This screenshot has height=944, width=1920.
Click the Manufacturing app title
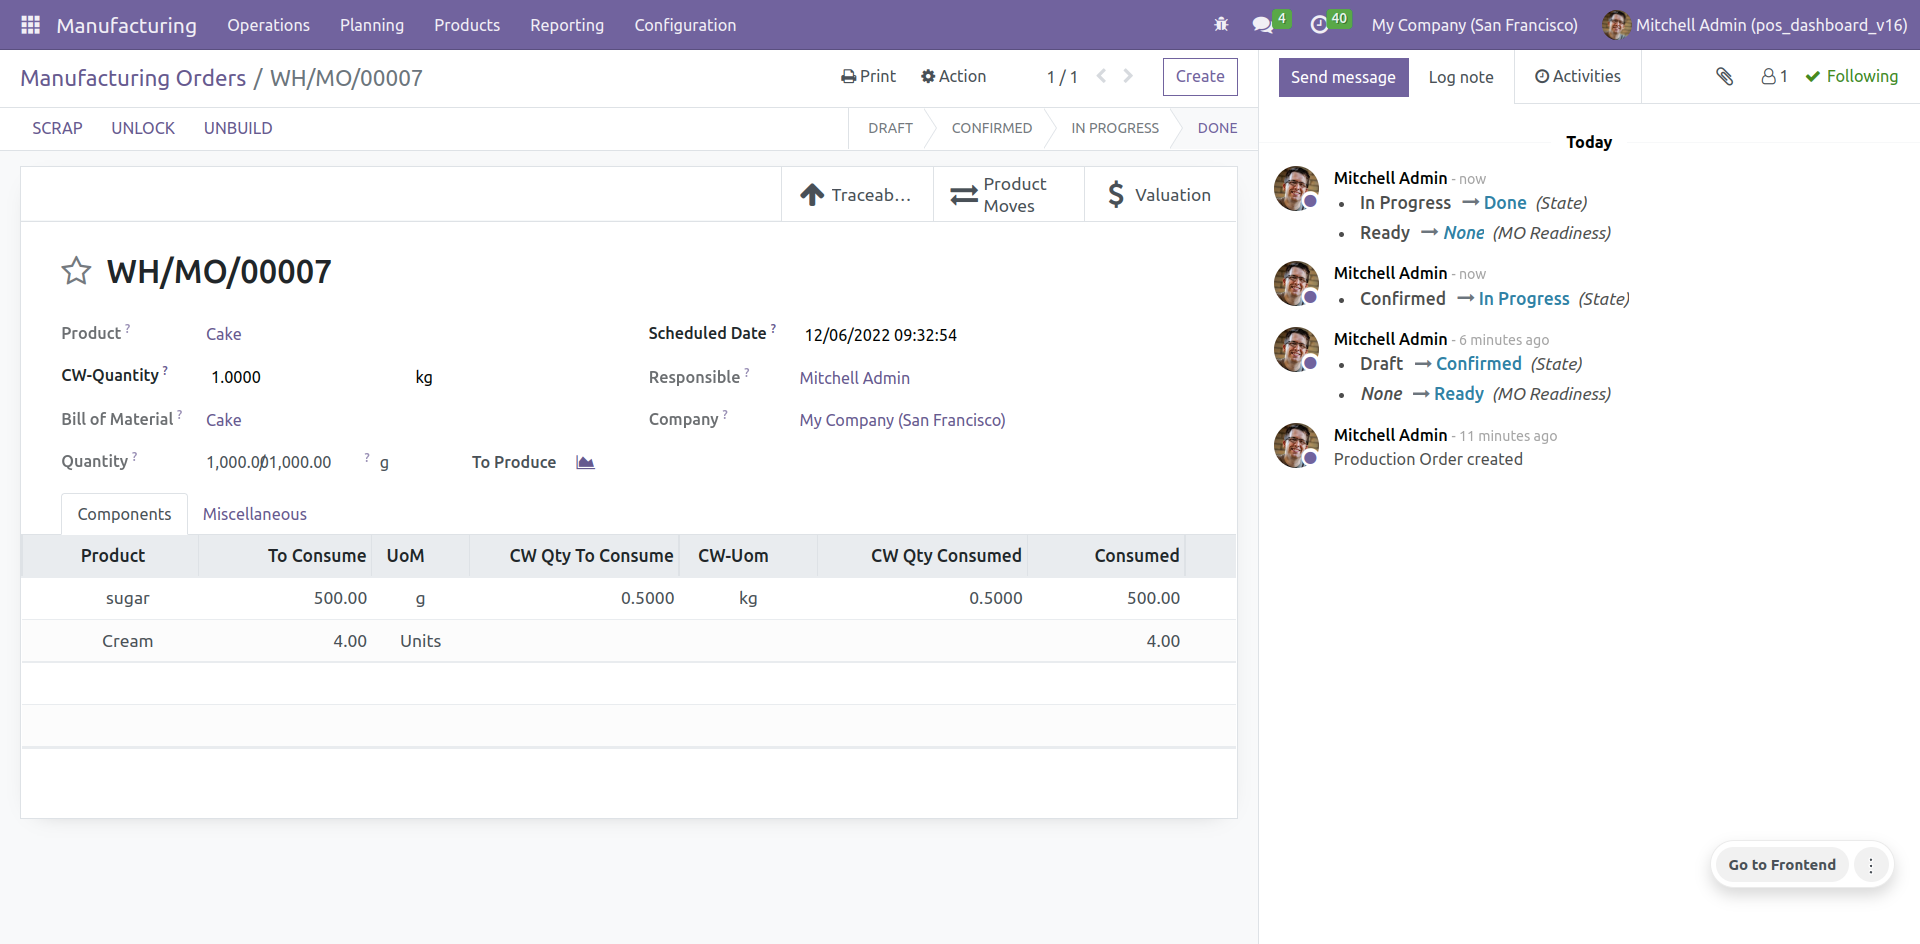(127, 25)
